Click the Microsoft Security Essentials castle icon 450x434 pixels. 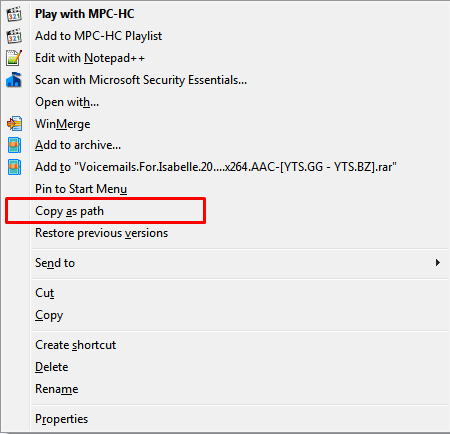pyautogui.click(x=14, y=80)
